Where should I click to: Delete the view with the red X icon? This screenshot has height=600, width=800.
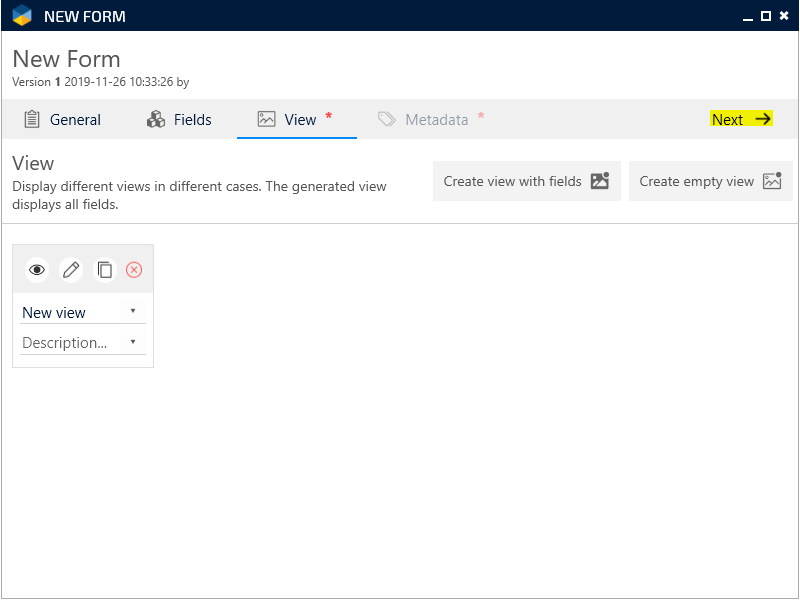click(134, 270)
